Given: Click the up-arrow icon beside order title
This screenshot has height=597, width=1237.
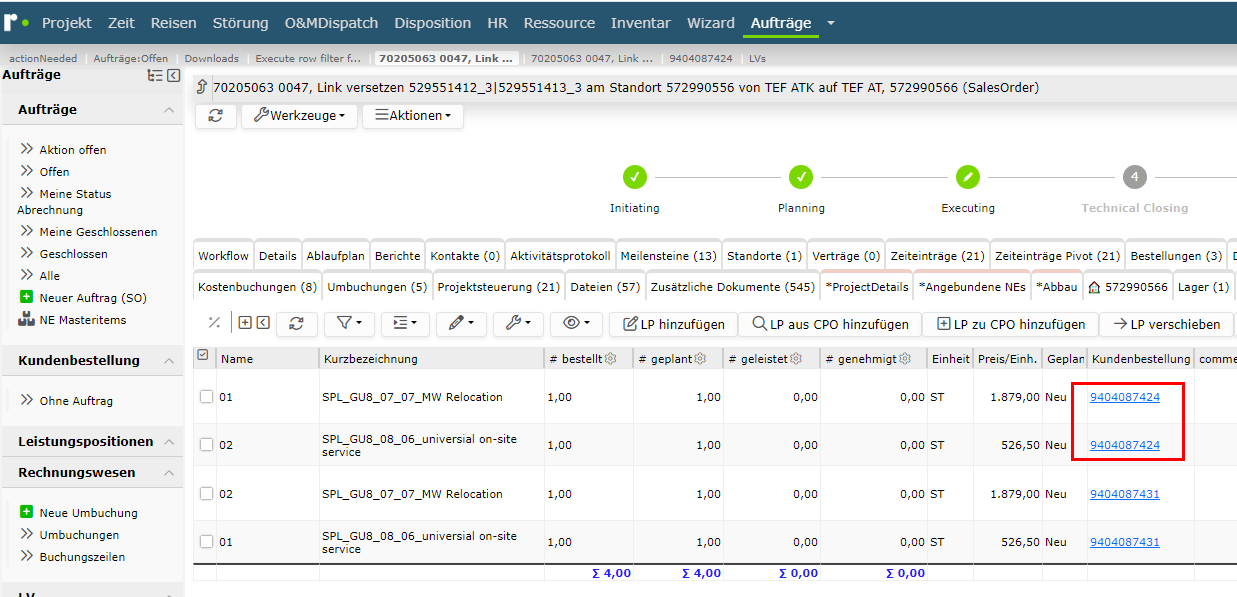Looking at the screenshot, I should click(202, 87).
